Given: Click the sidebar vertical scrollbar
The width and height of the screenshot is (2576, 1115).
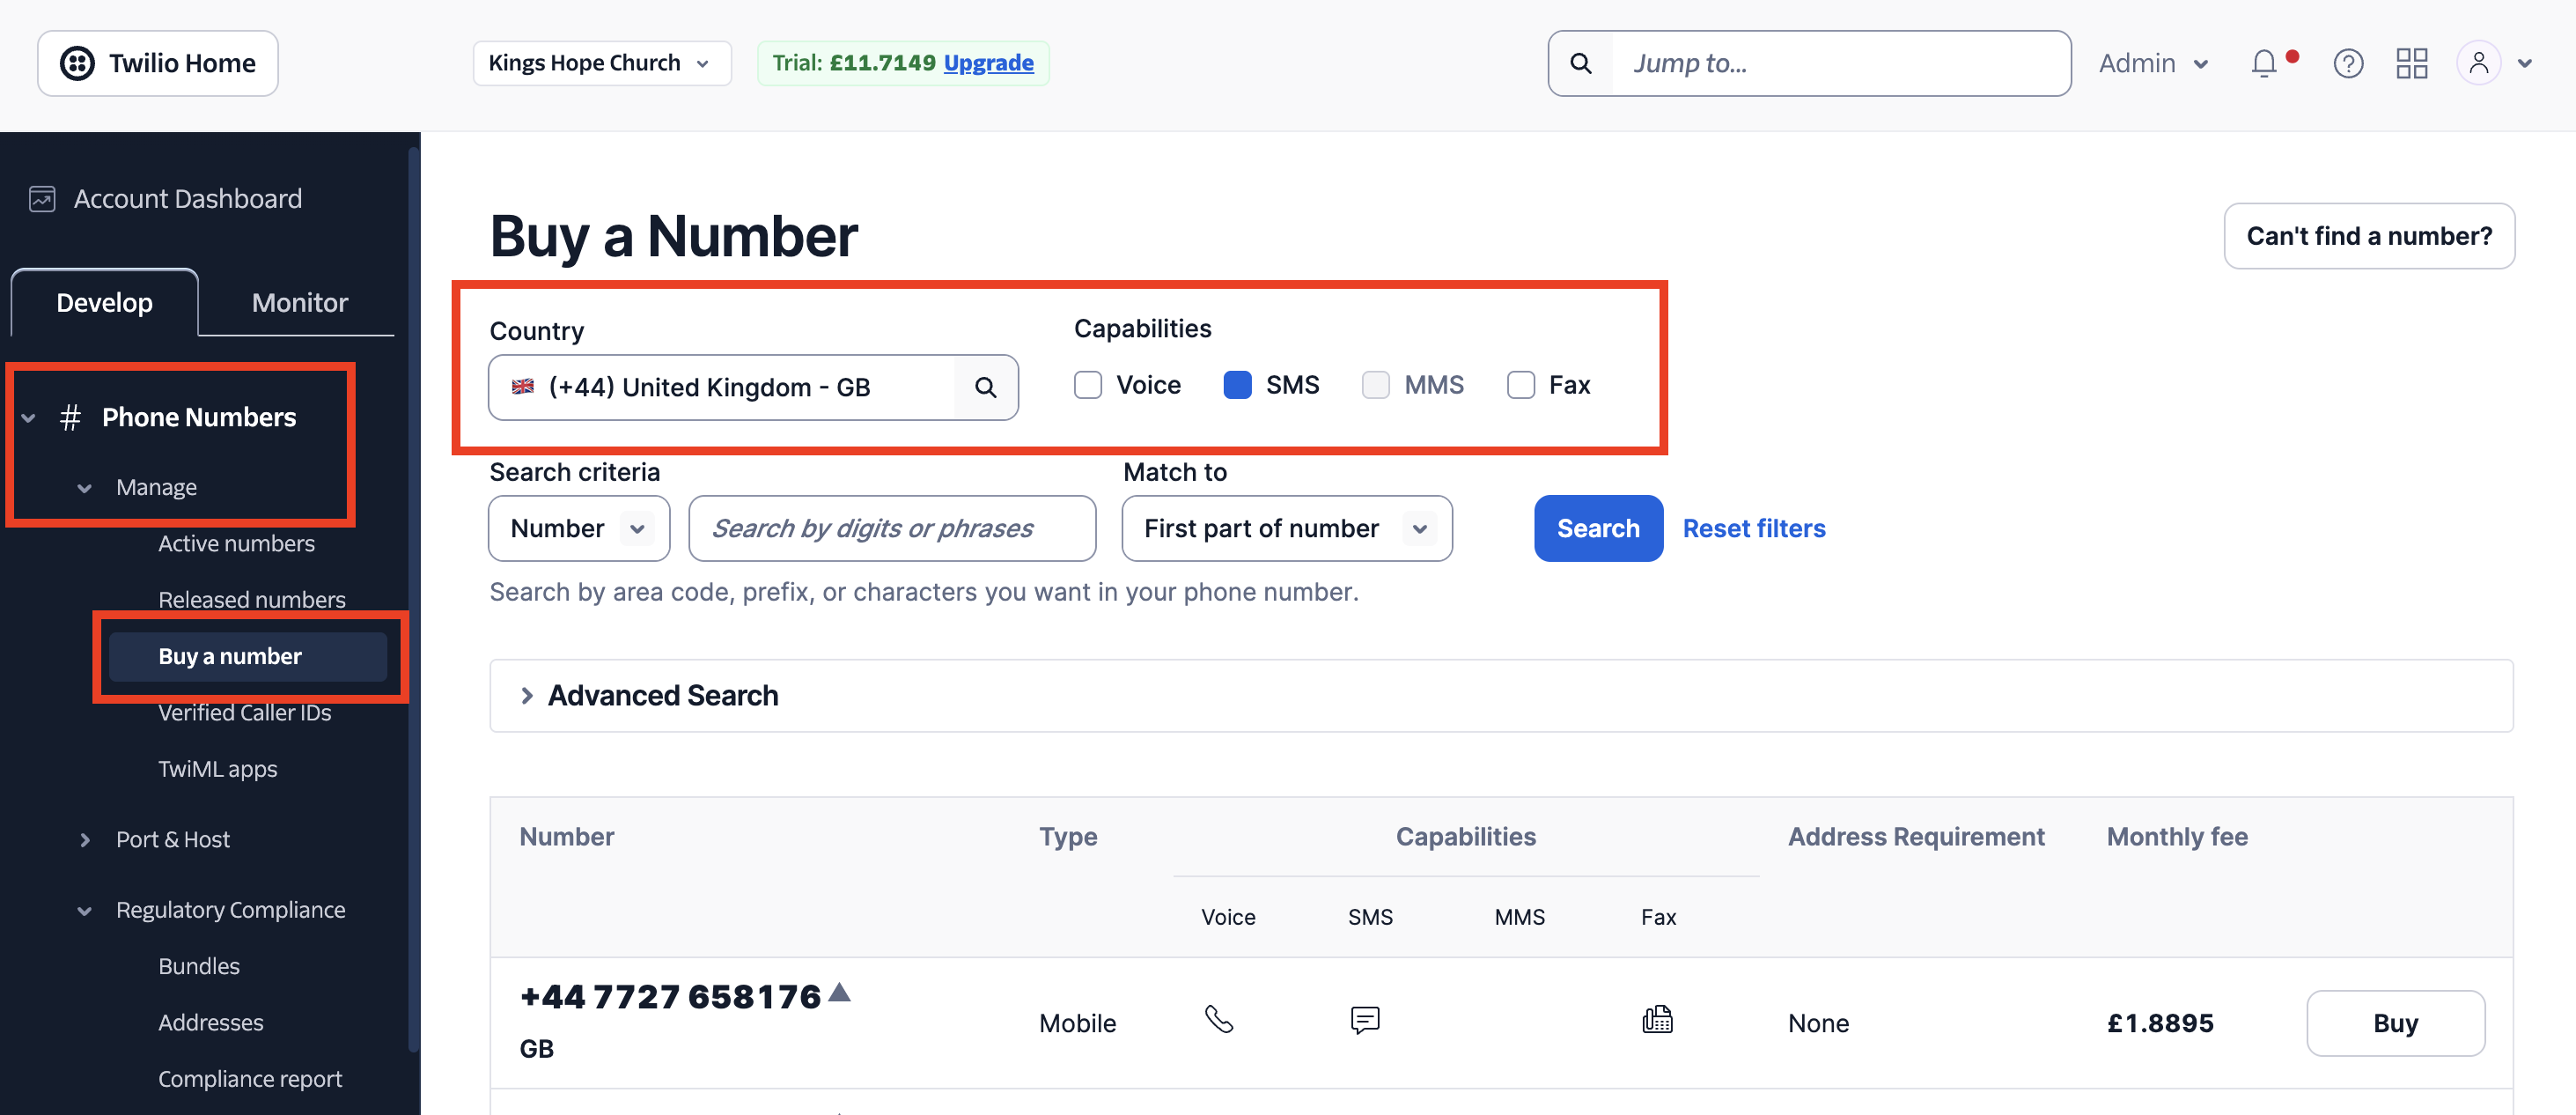Looking at the screenshot, I should pyautogui.click(x=413, y=600).
